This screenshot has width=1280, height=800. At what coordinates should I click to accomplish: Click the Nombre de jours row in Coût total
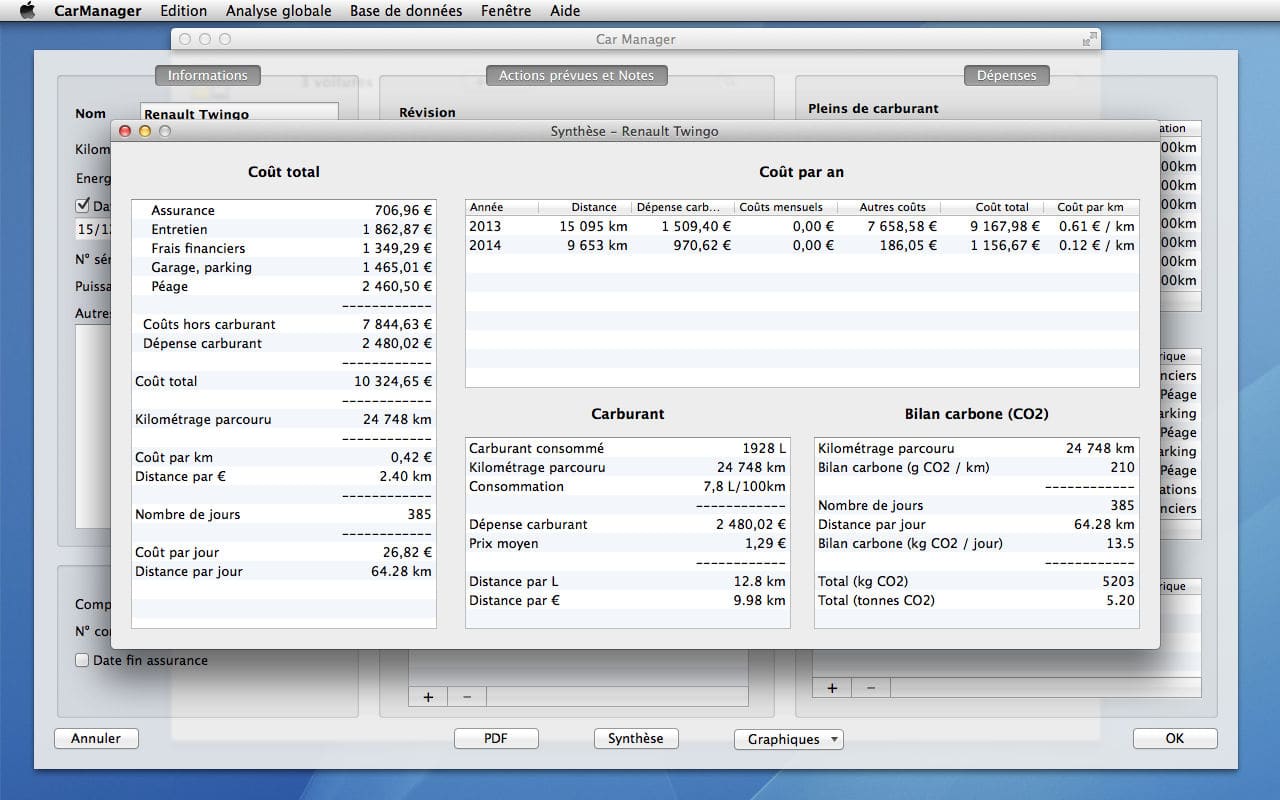click(284, 514)
